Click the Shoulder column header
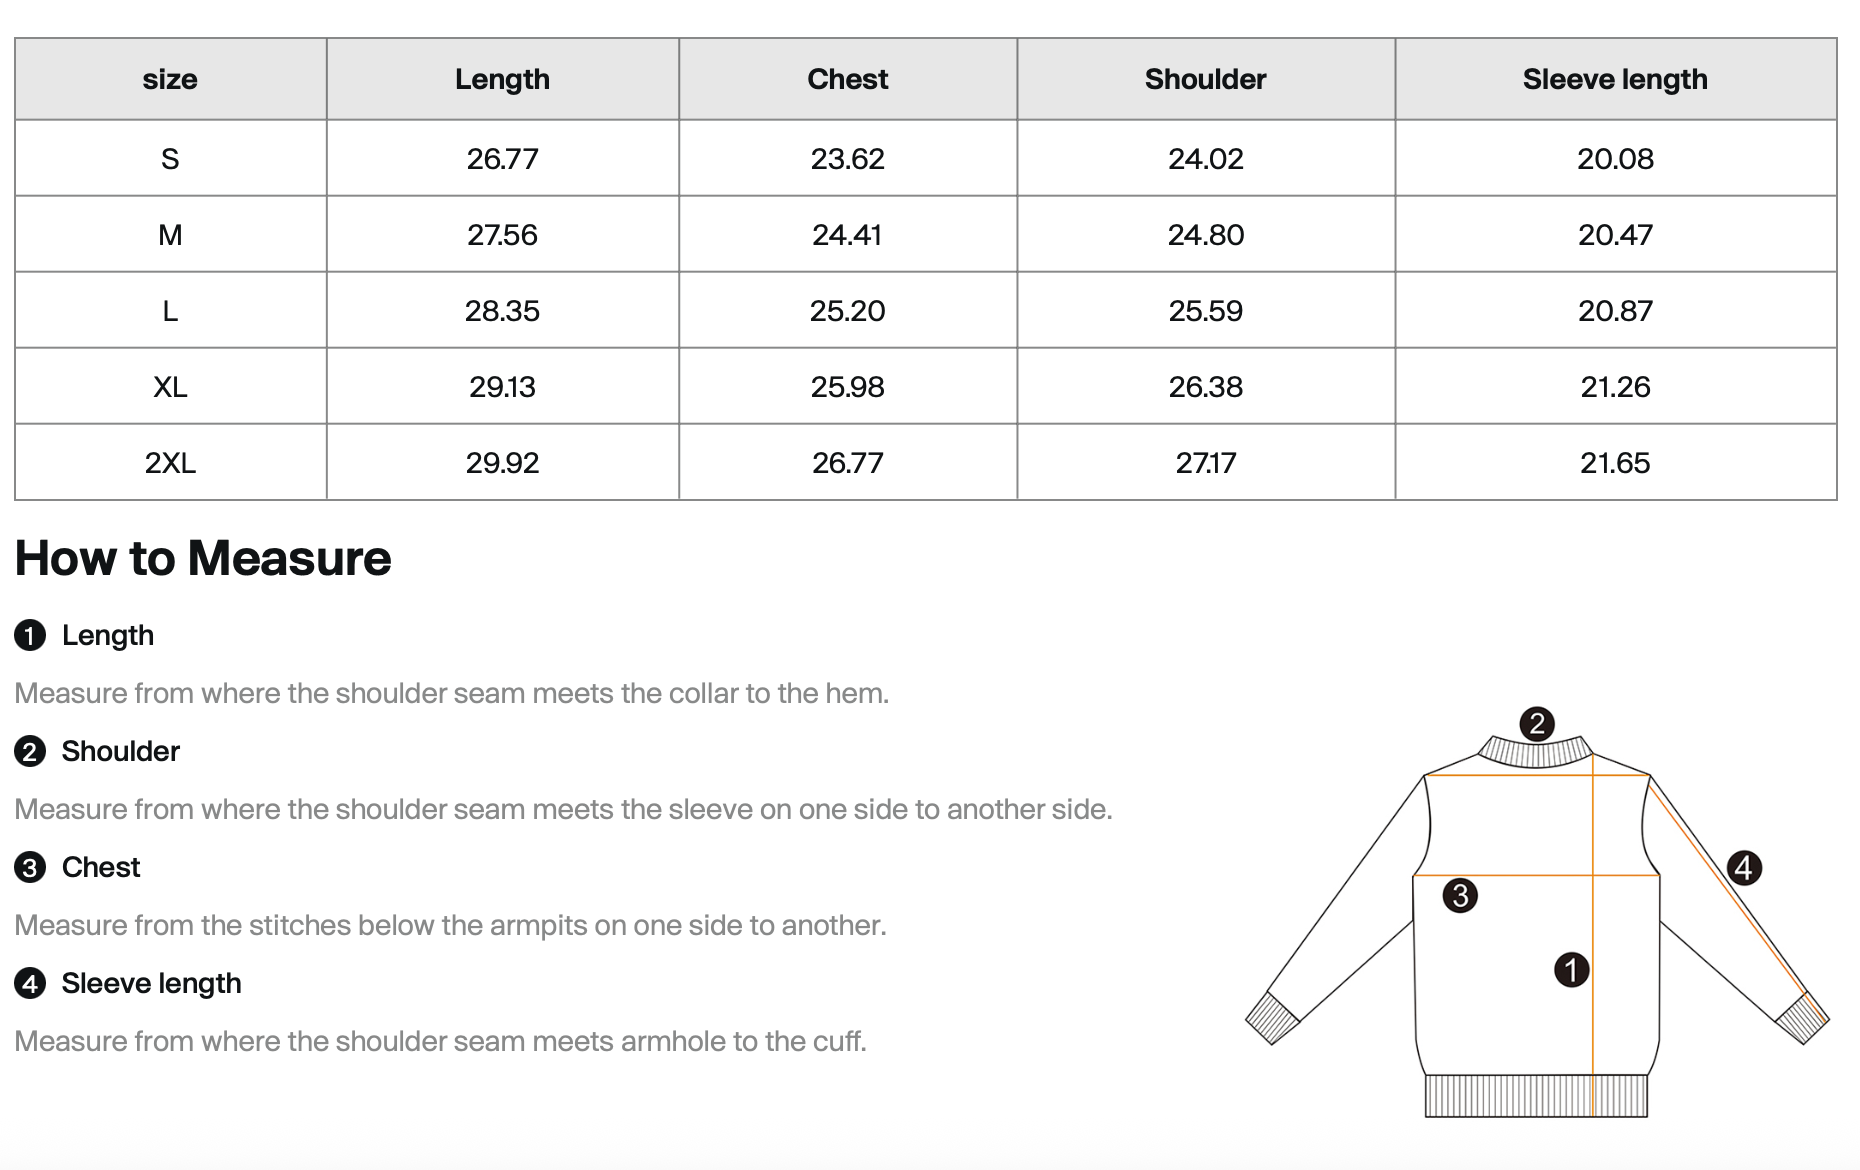 click(1205, 80)
